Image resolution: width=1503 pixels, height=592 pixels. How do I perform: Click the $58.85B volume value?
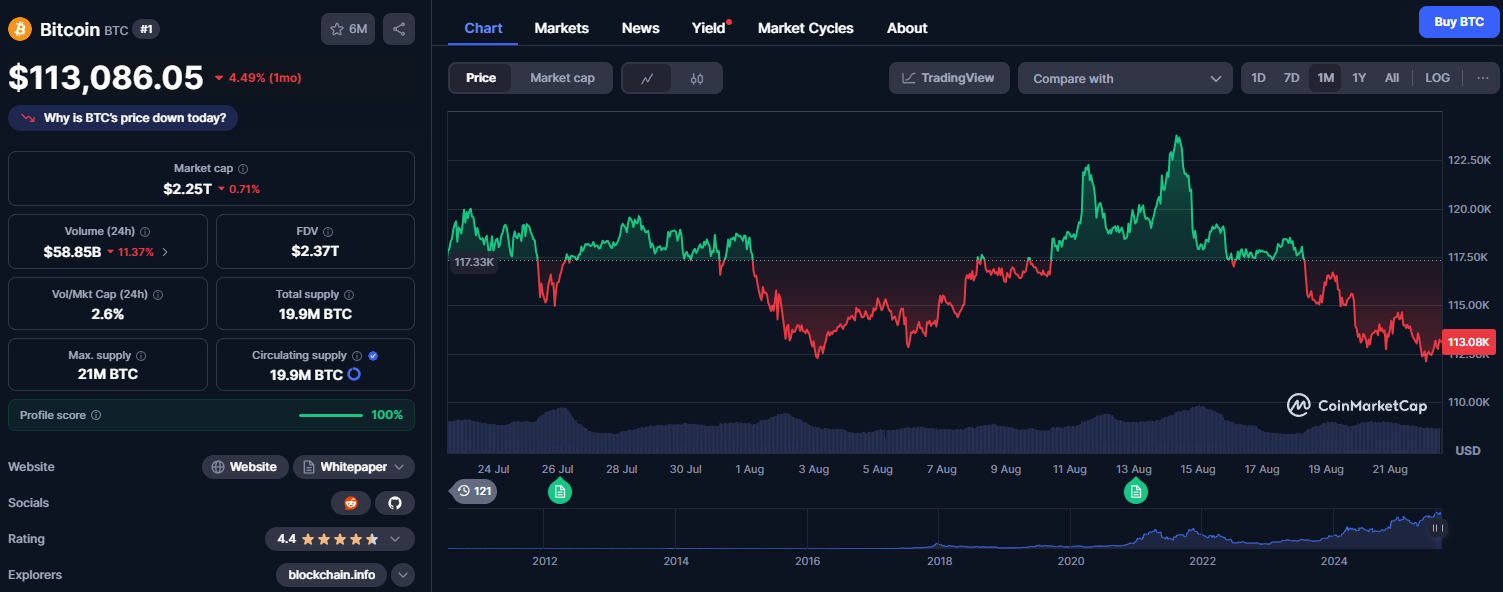(x=72, y=252)
